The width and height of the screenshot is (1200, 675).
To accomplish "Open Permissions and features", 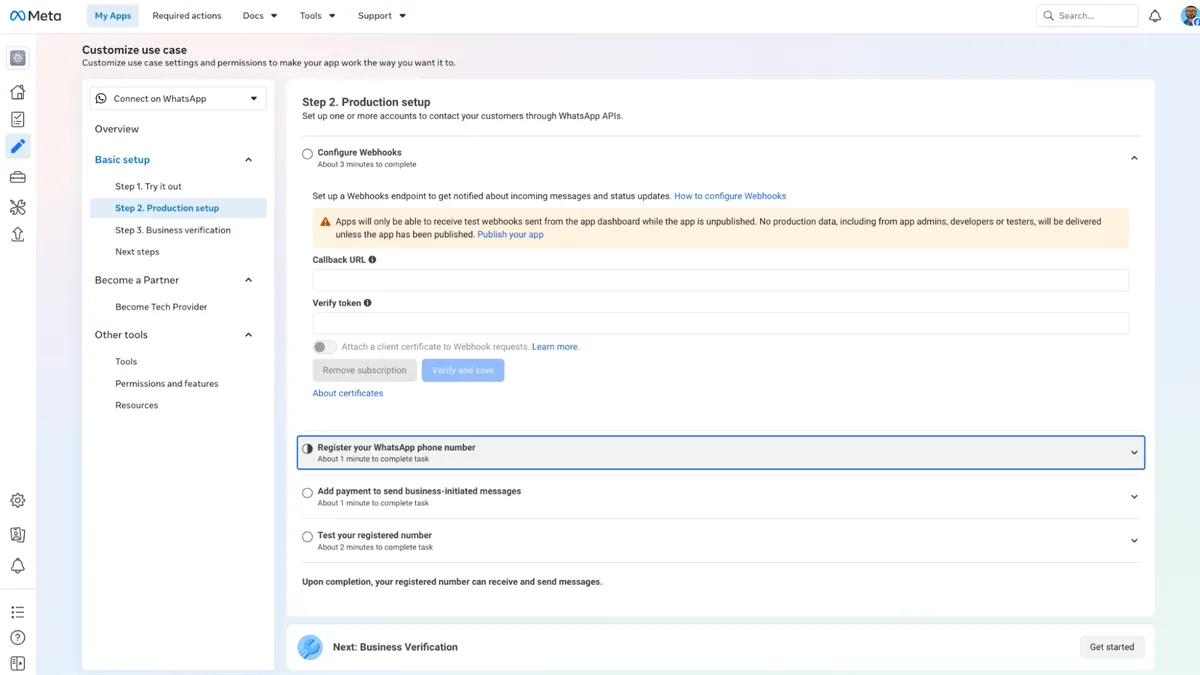I will click(x=167, y=384).
